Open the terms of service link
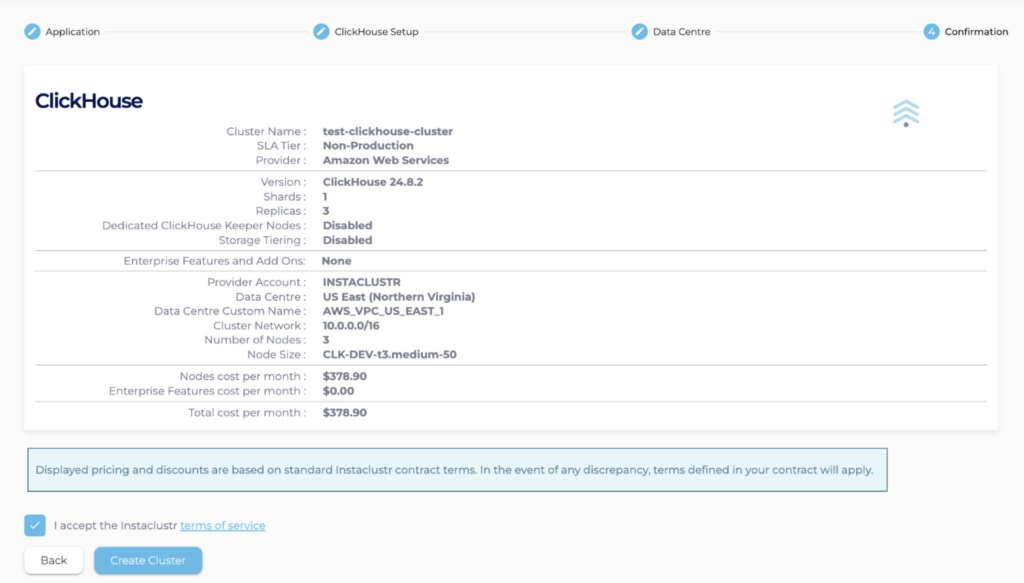This screenshot has height=583, width=1024. pos(222,526)
